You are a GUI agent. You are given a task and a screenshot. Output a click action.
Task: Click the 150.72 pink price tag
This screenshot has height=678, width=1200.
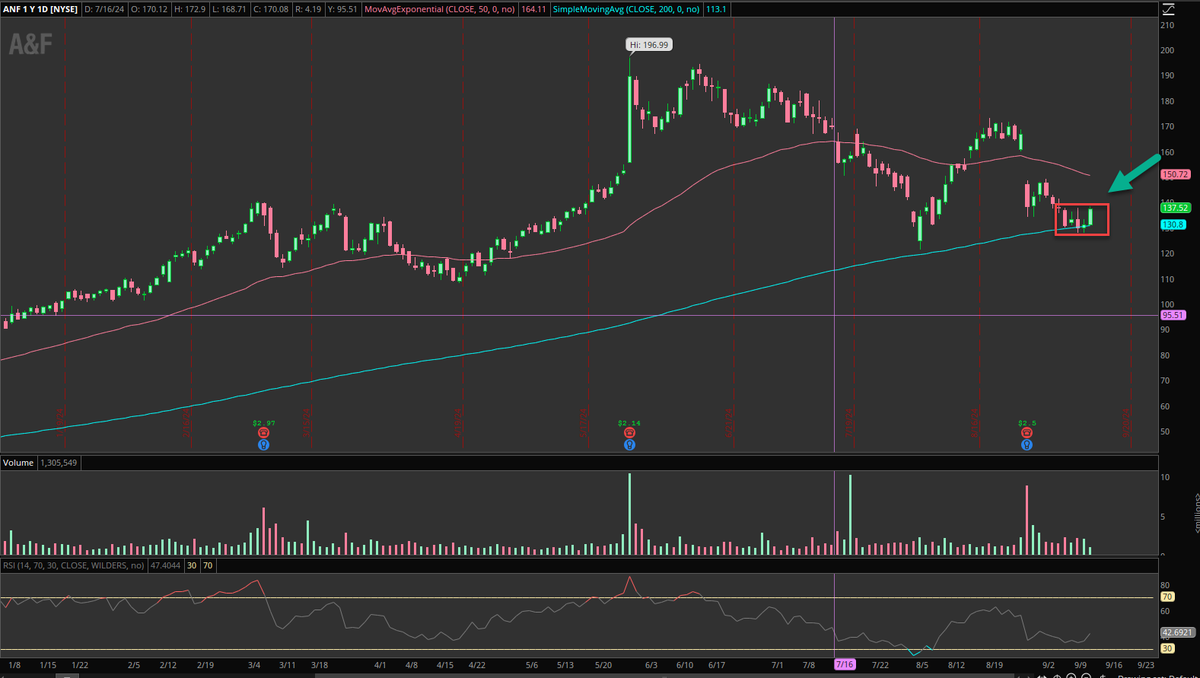coord(1174,174)
